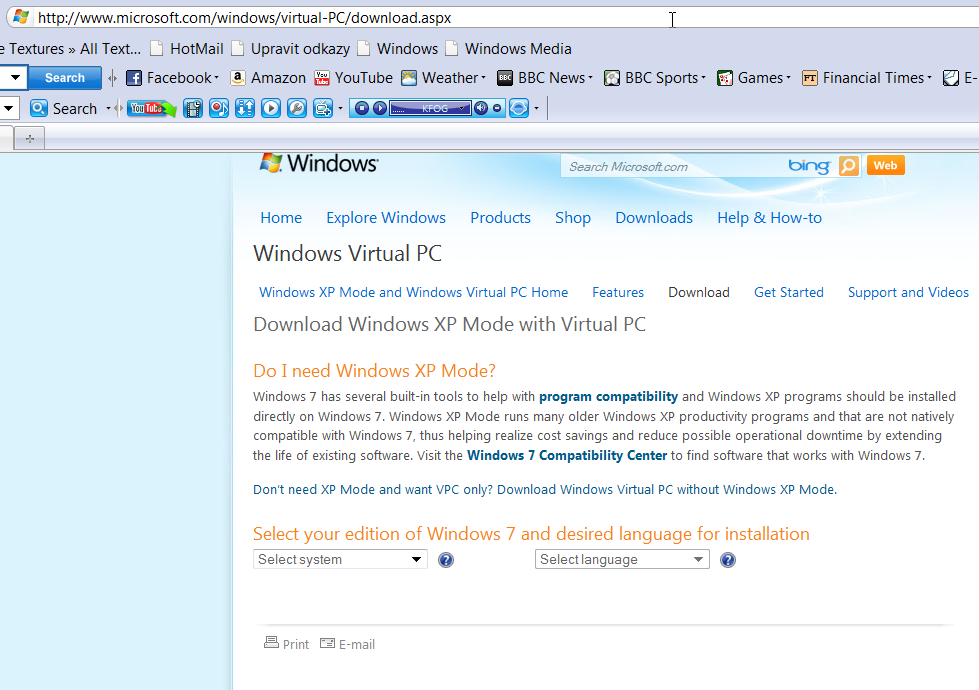Select the Download sub-tab

[x=699, y=292]
